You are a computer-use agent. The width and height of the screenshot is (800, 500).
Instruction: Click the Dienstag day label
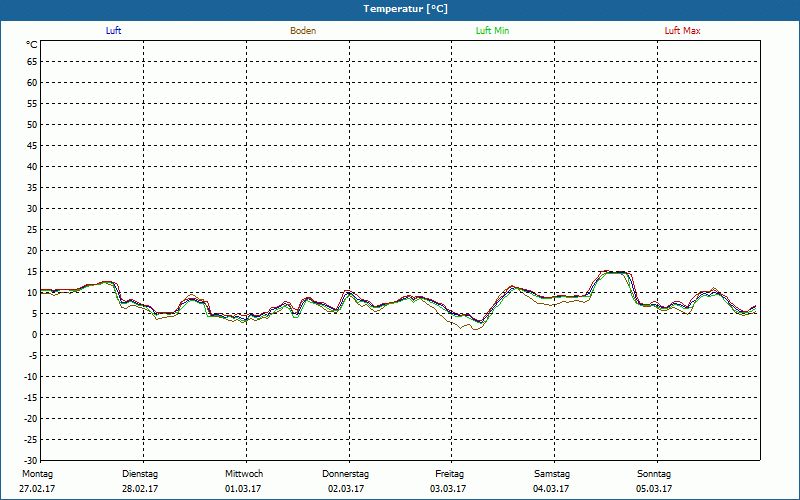(140, 474)
